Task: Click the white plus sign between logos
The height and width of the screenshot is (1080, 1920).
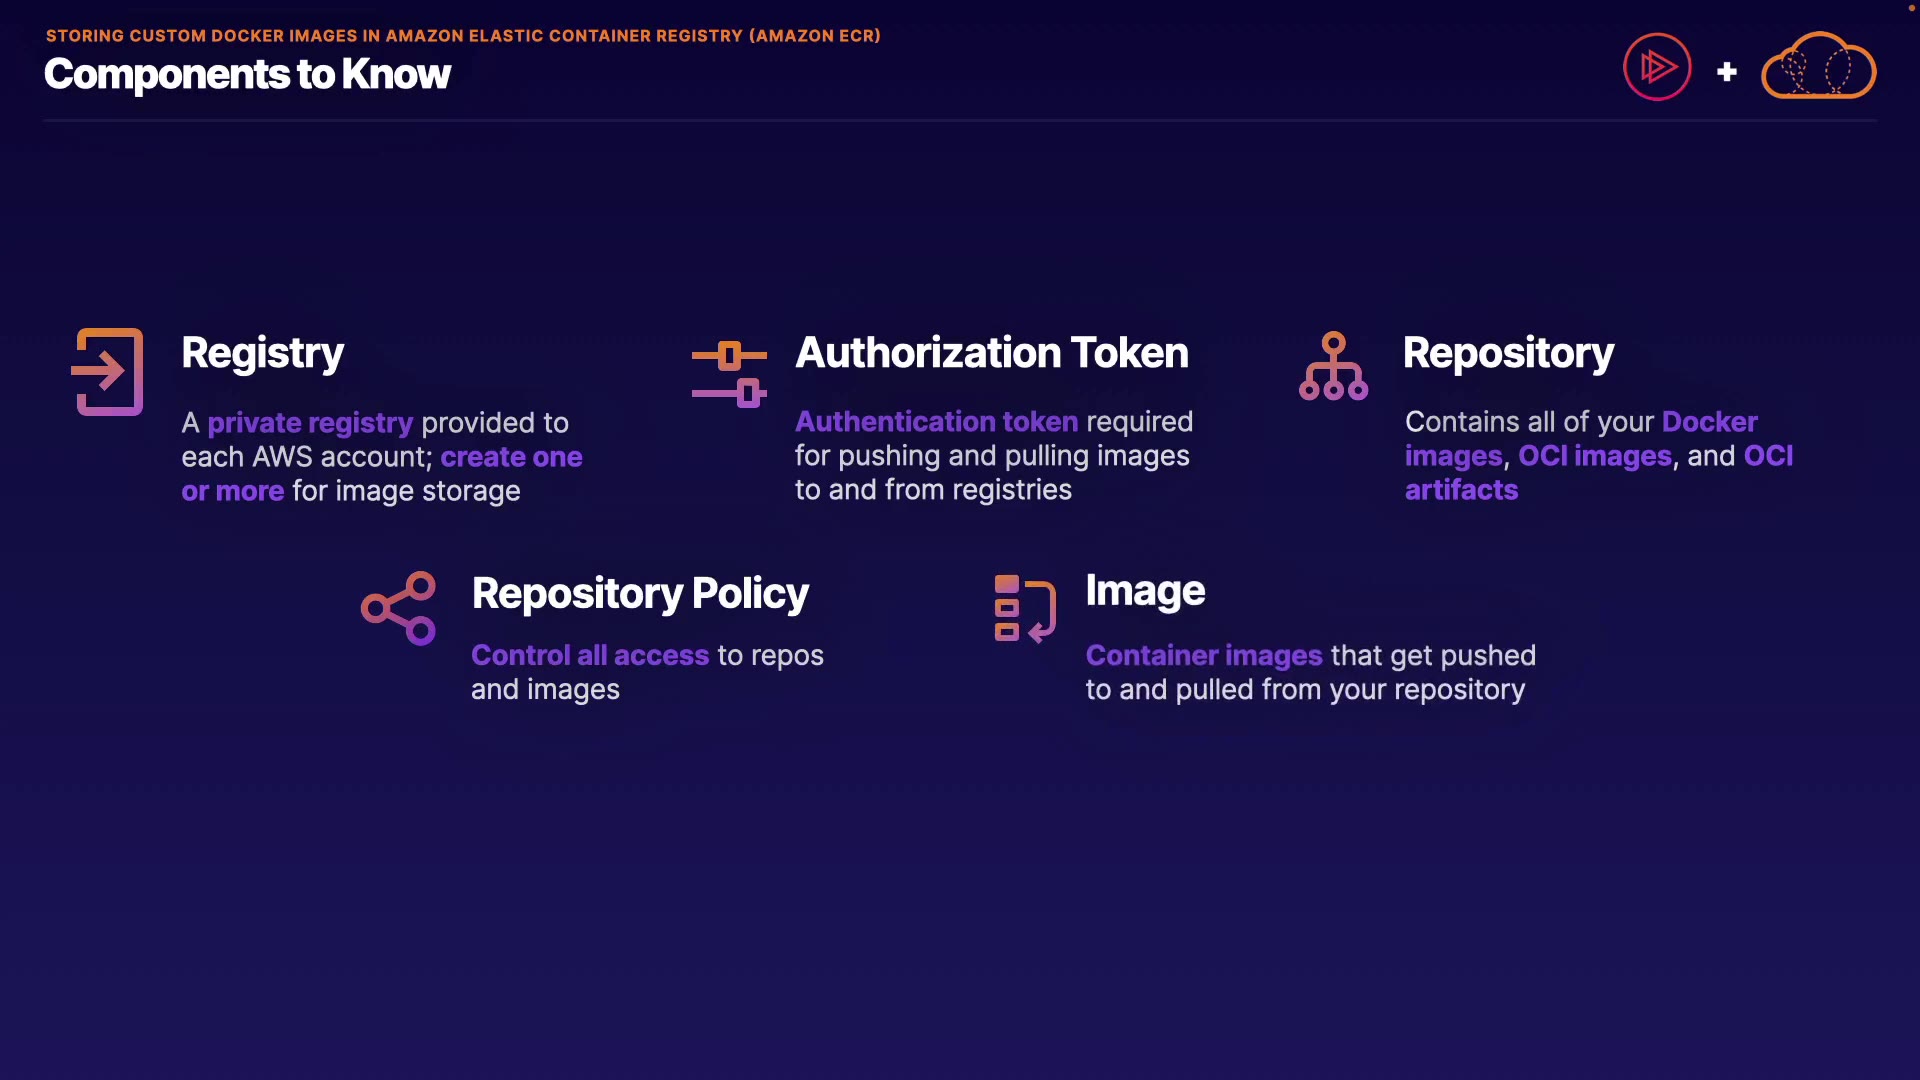Action: click(1726, 72)
